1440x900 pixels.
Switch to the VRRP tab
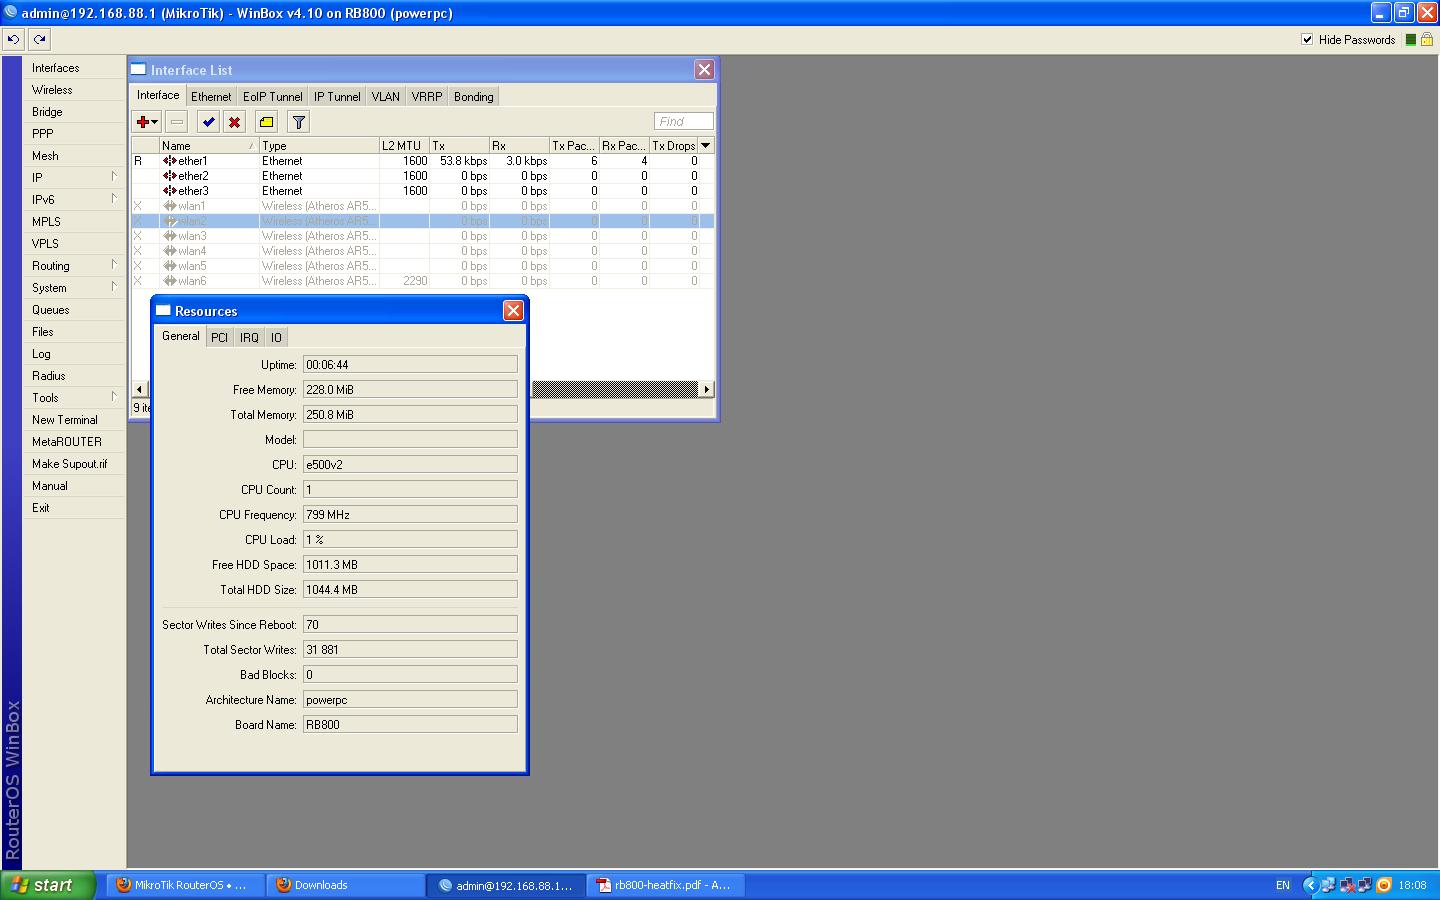click(x=426, y=97)
